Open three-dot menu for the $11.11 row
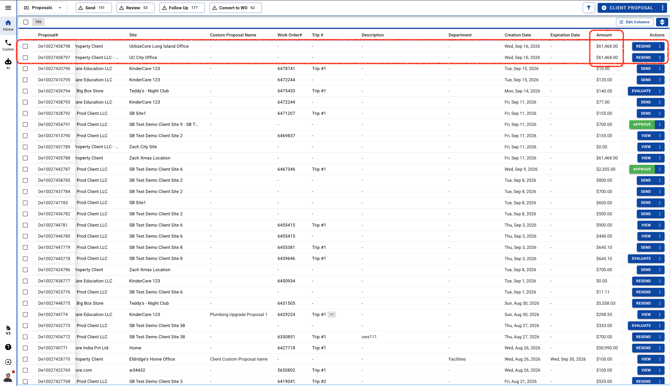Viewport: 670px width, 386px height. (660, 292)
